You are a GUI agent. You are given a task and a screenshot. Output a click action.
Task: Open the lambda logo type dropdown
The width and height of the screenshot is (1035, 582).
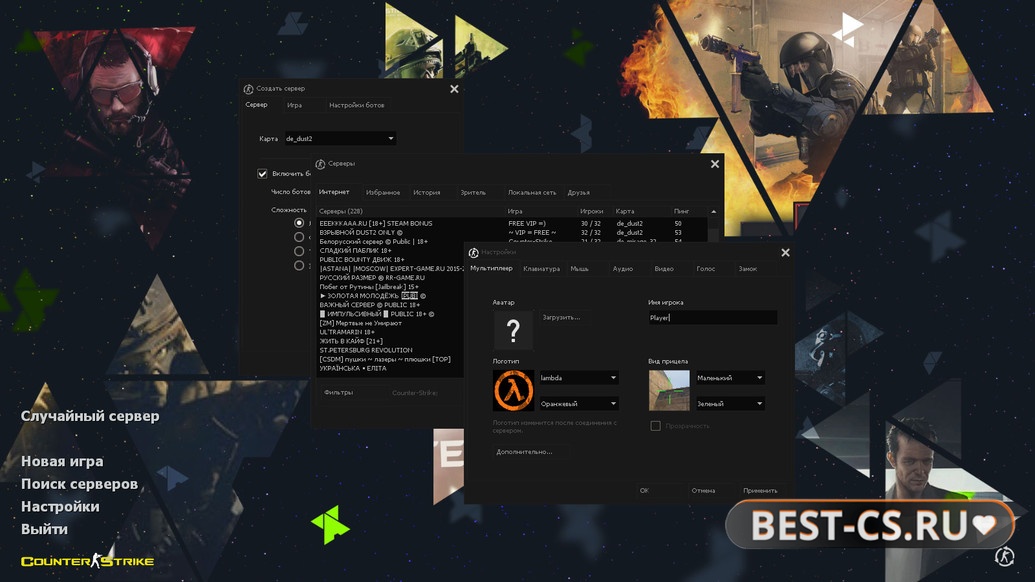click(x=579, y=377)
